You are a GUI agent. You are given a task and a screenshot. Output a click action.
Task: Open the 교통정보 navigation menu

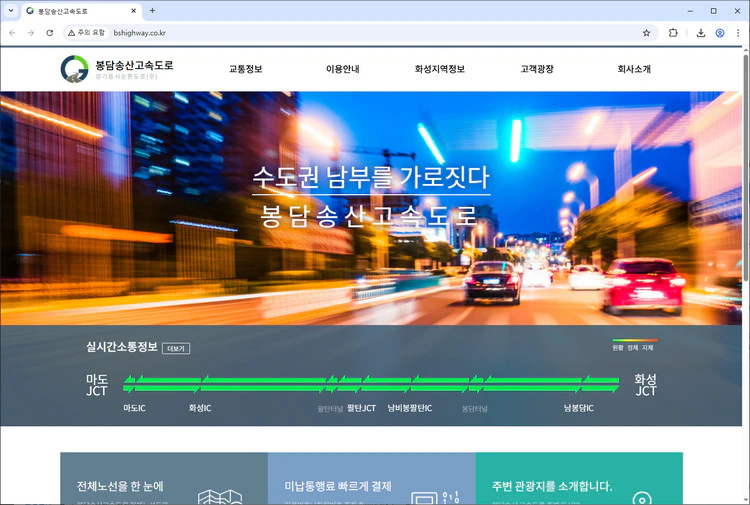pyautogui.click(x=245, y=69)
